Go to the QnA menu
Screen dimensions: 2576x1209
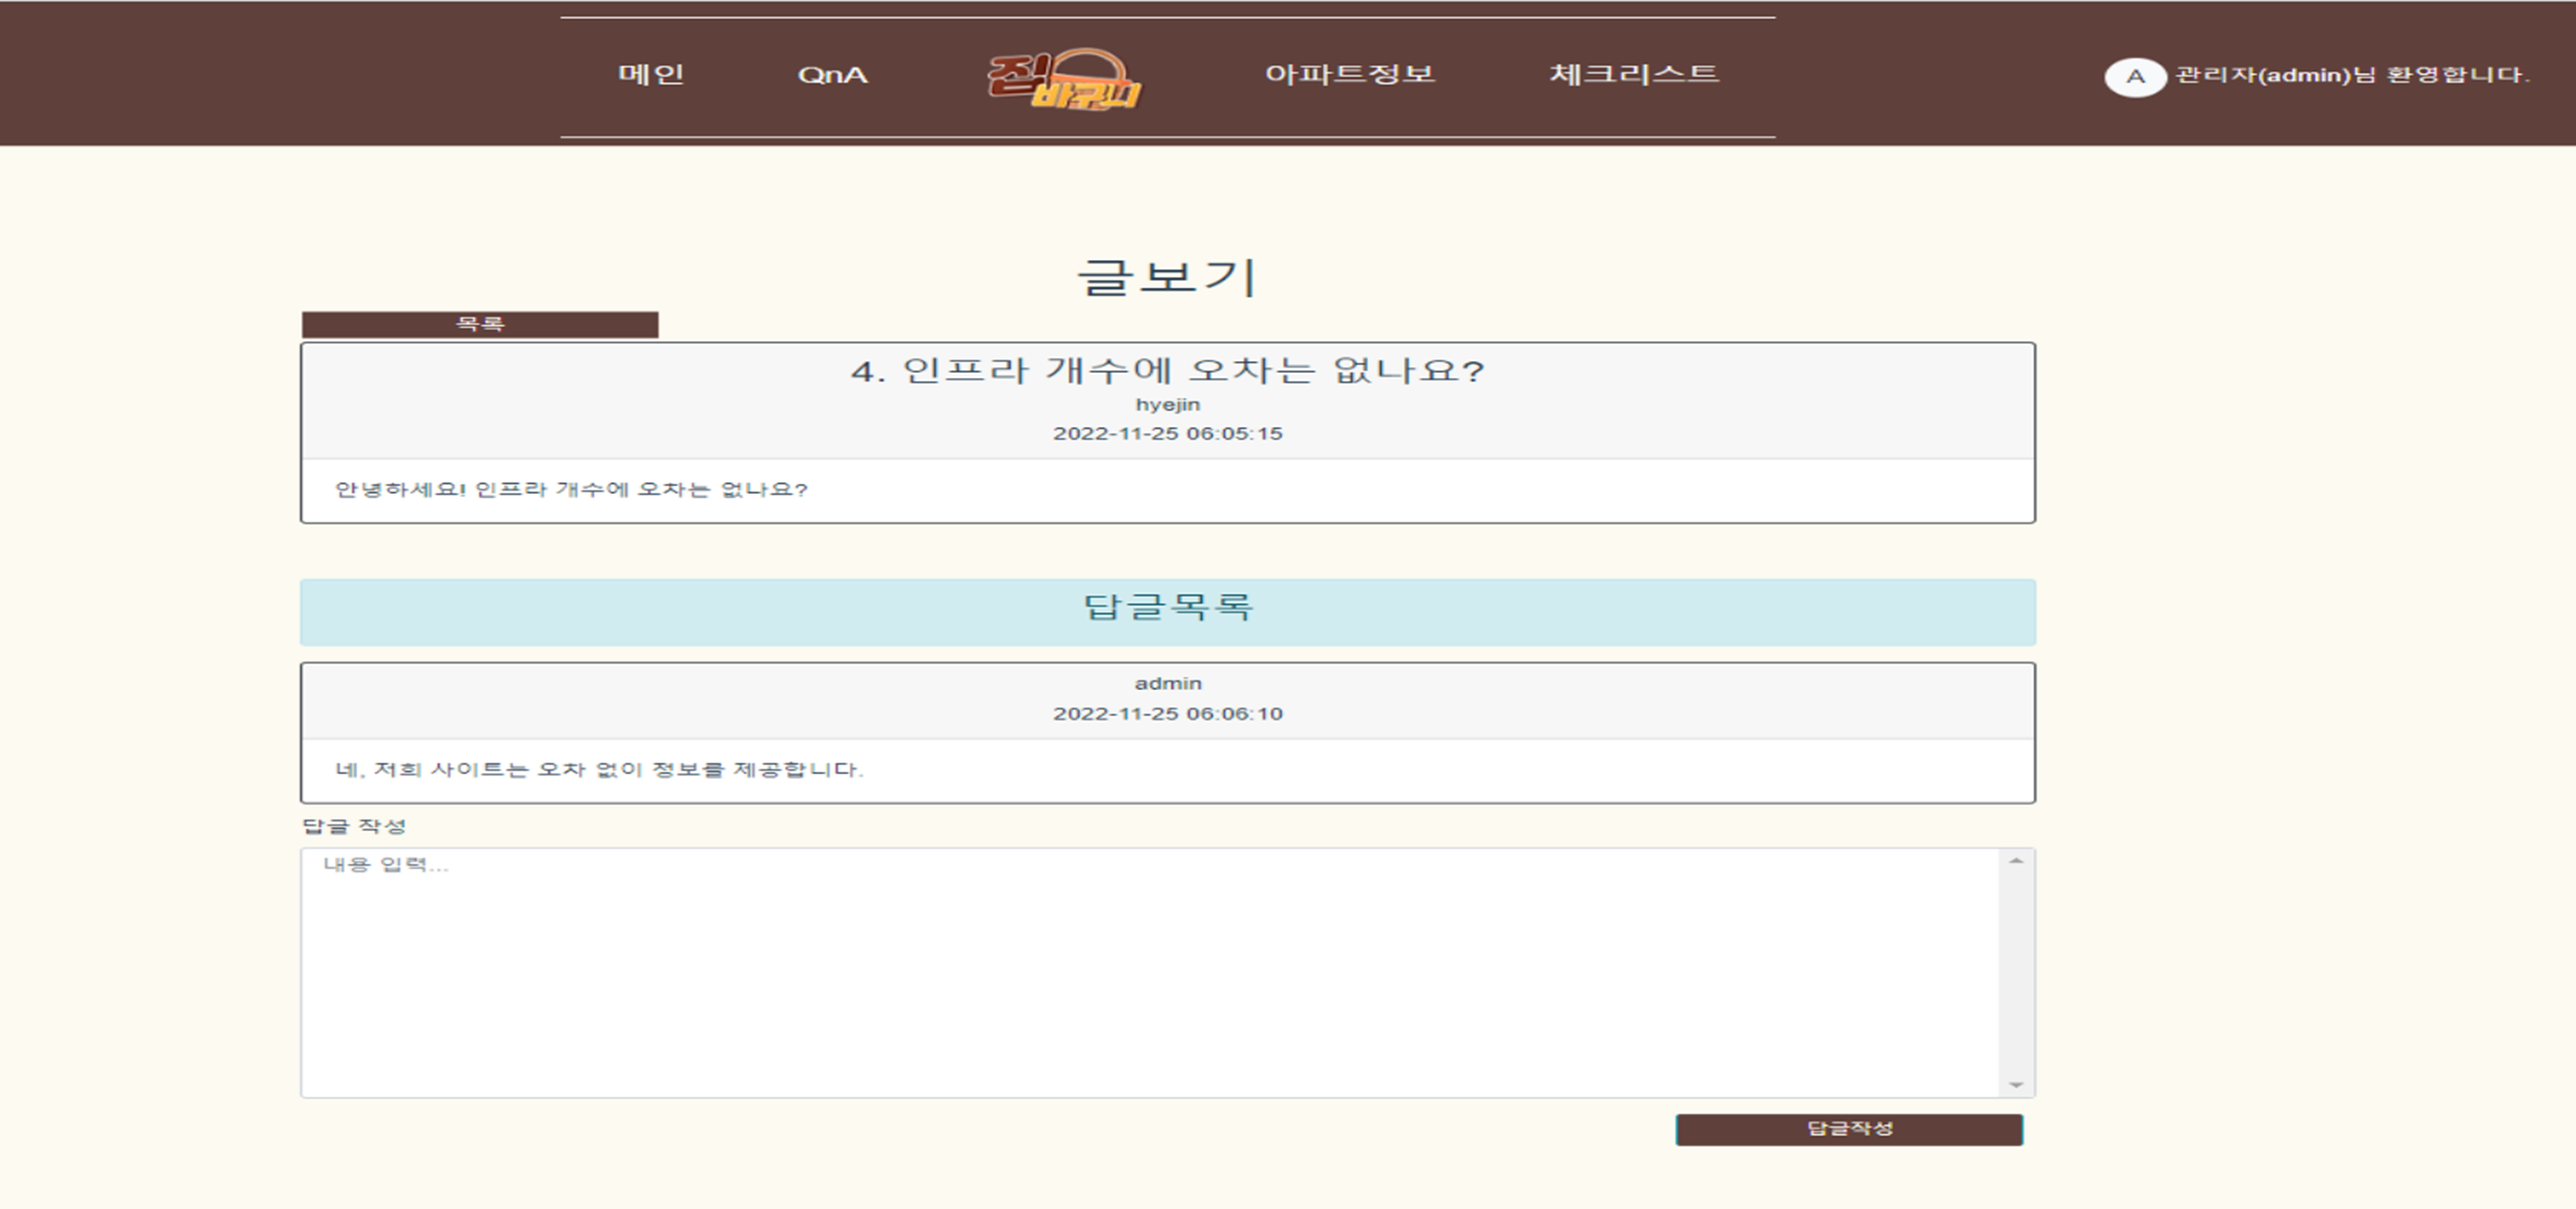(x=832, y=75)
